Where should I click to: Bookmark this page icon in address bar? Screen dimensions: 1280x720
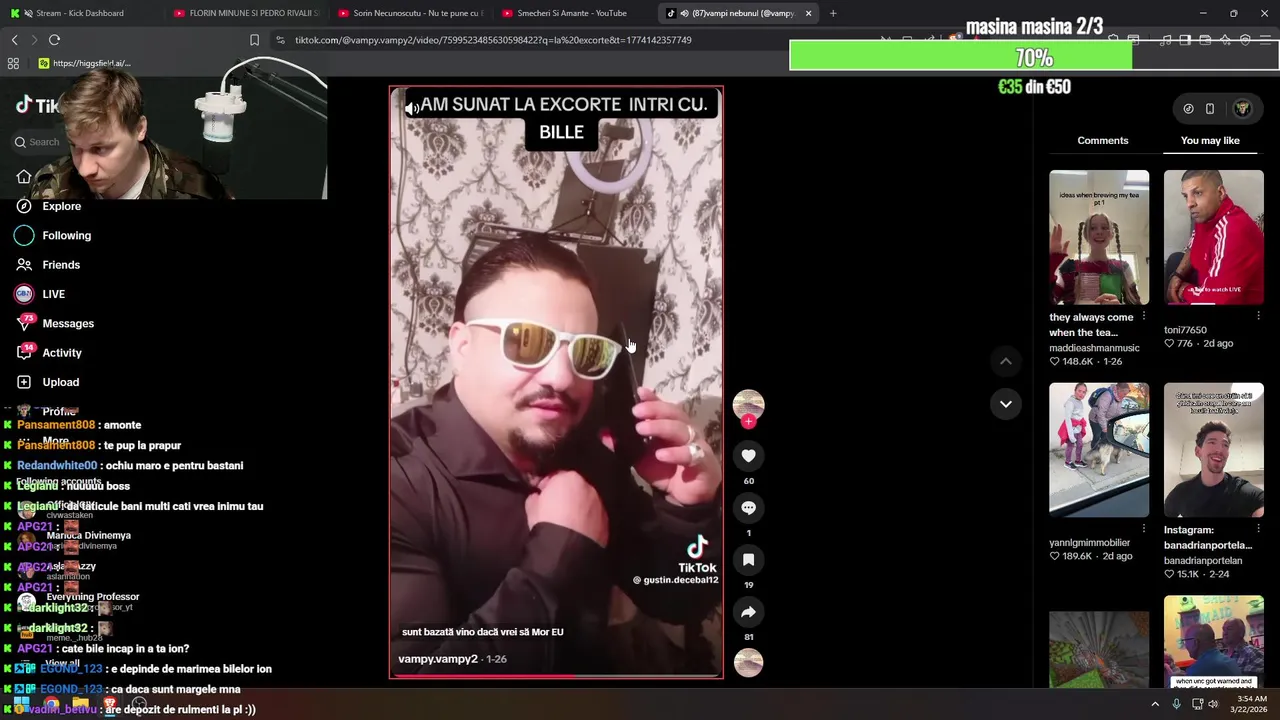[254, 40]
